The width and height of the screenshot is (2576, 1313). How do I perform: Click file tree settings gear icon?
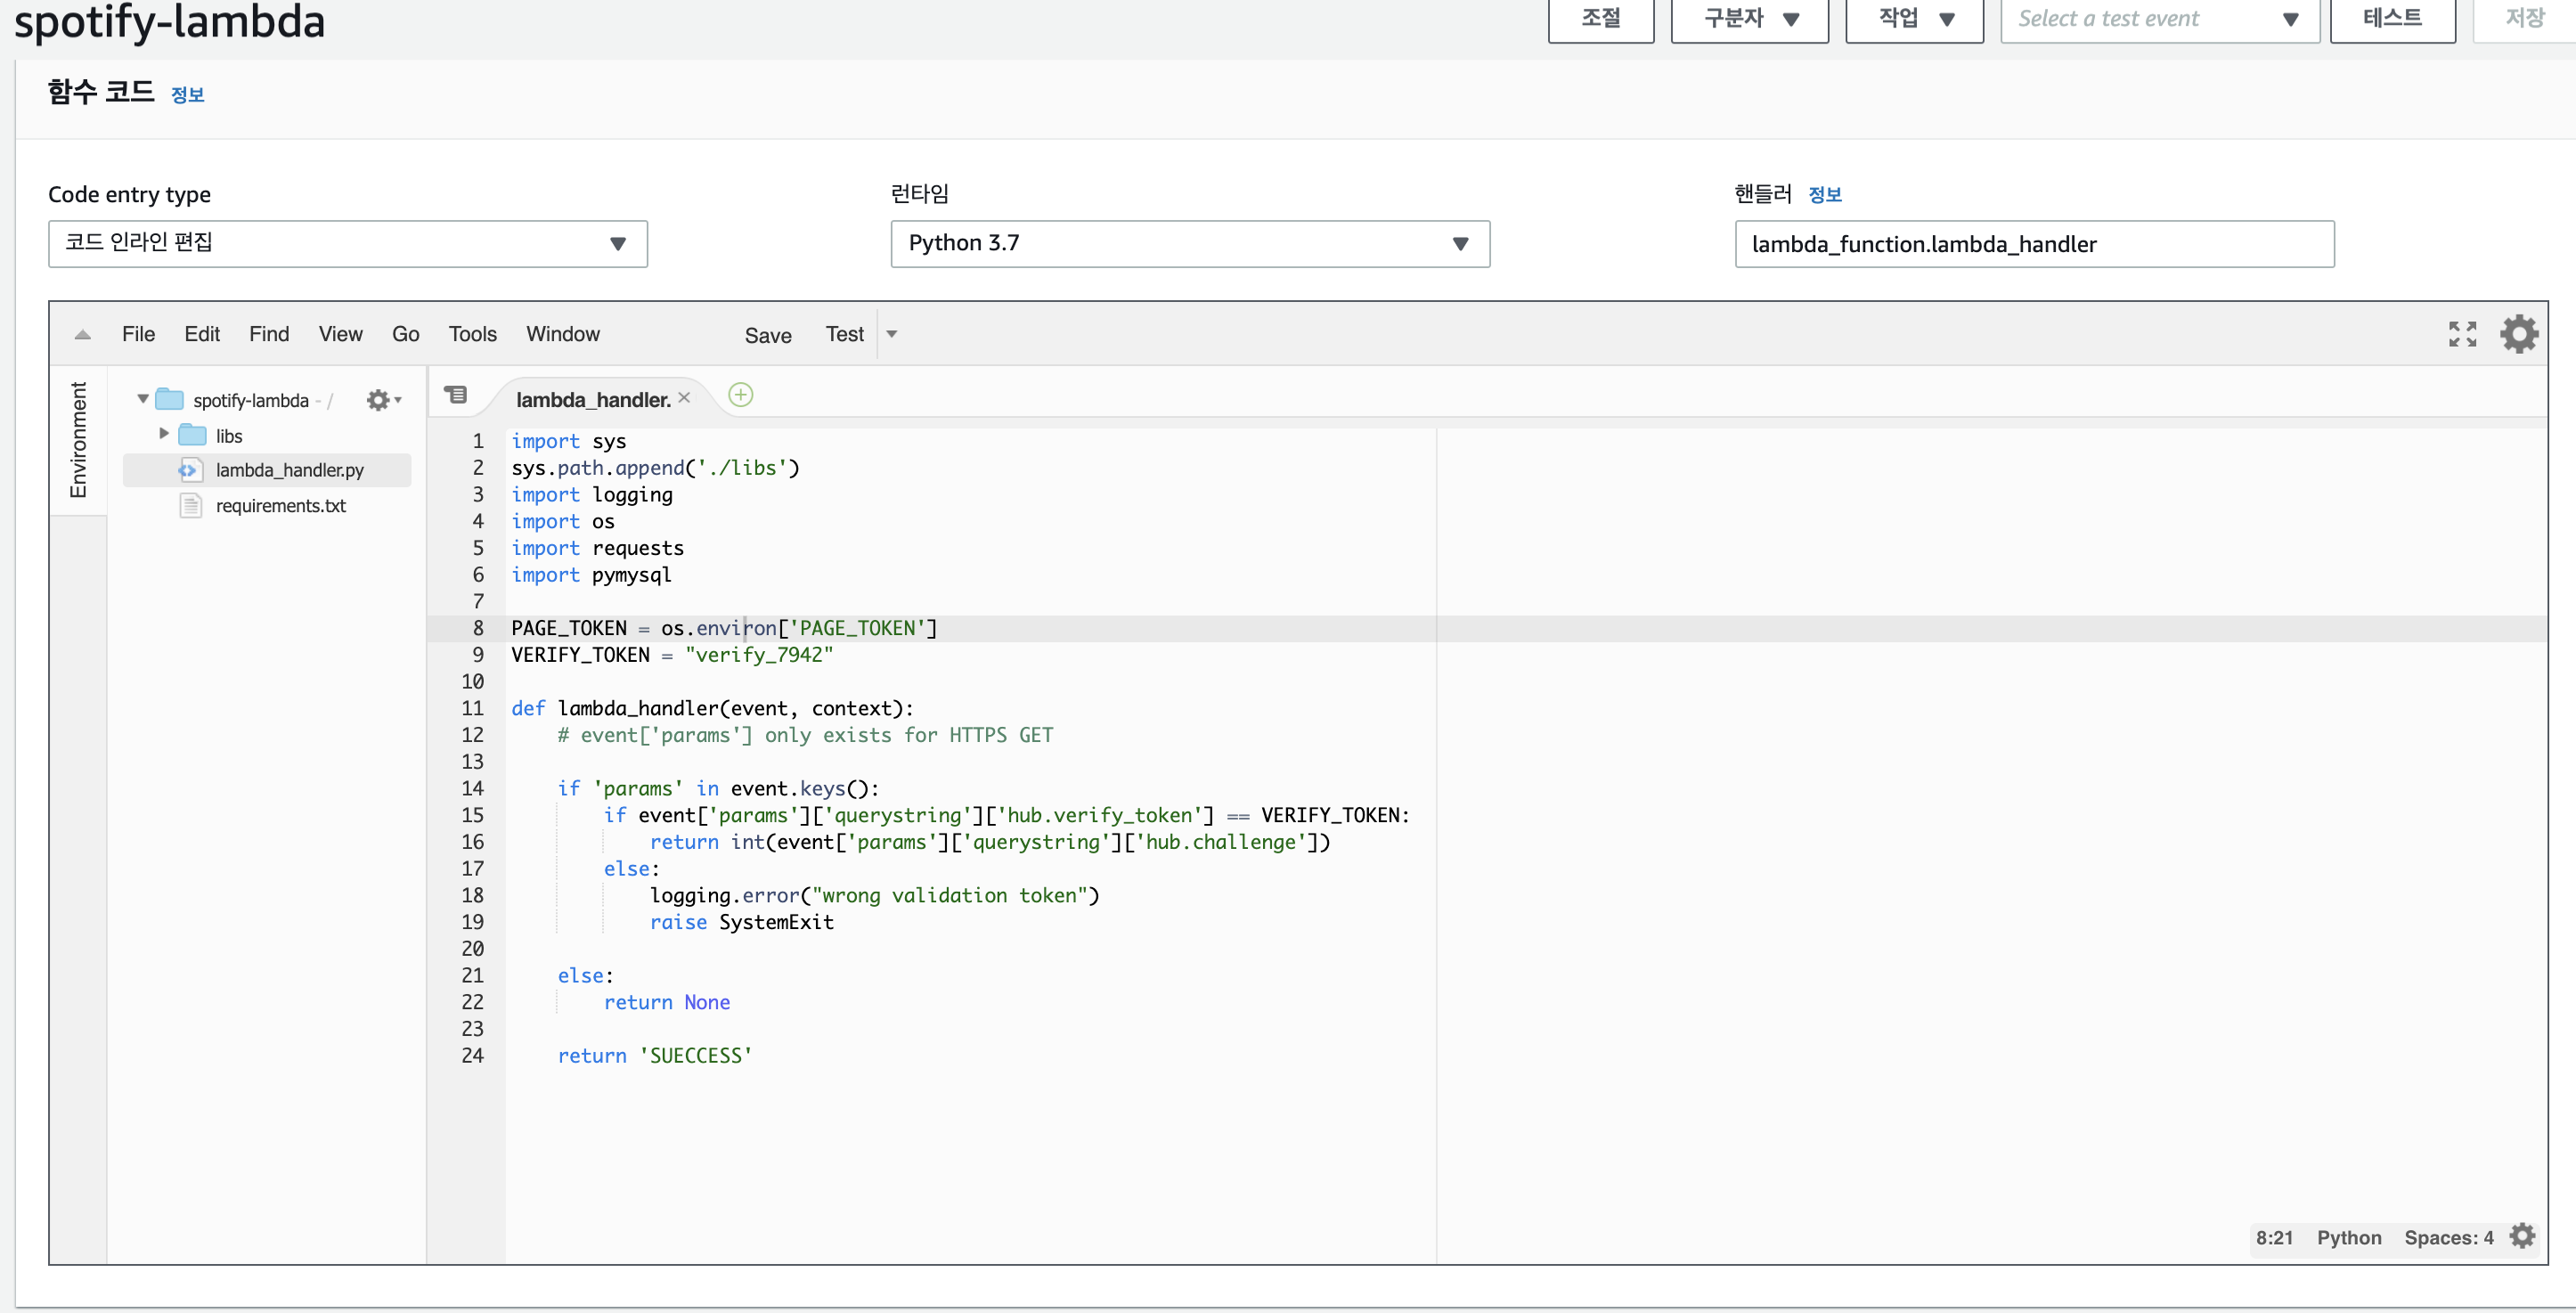click(x=378, y=400)
